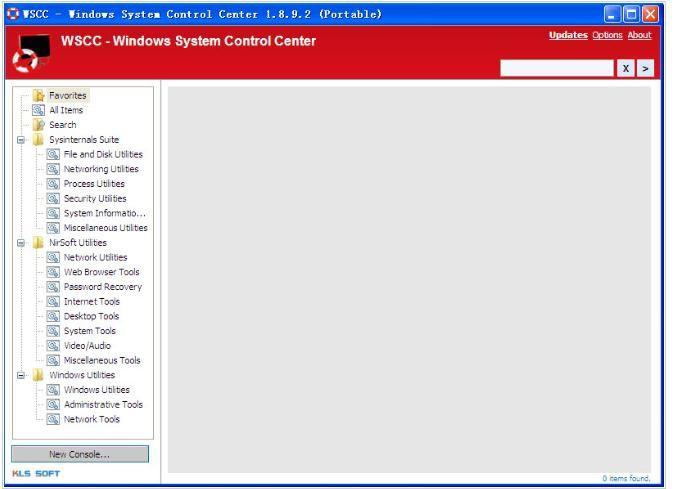Run search with the > button
The width and height of the screenshot is (681, 489).
click(645, 69)
